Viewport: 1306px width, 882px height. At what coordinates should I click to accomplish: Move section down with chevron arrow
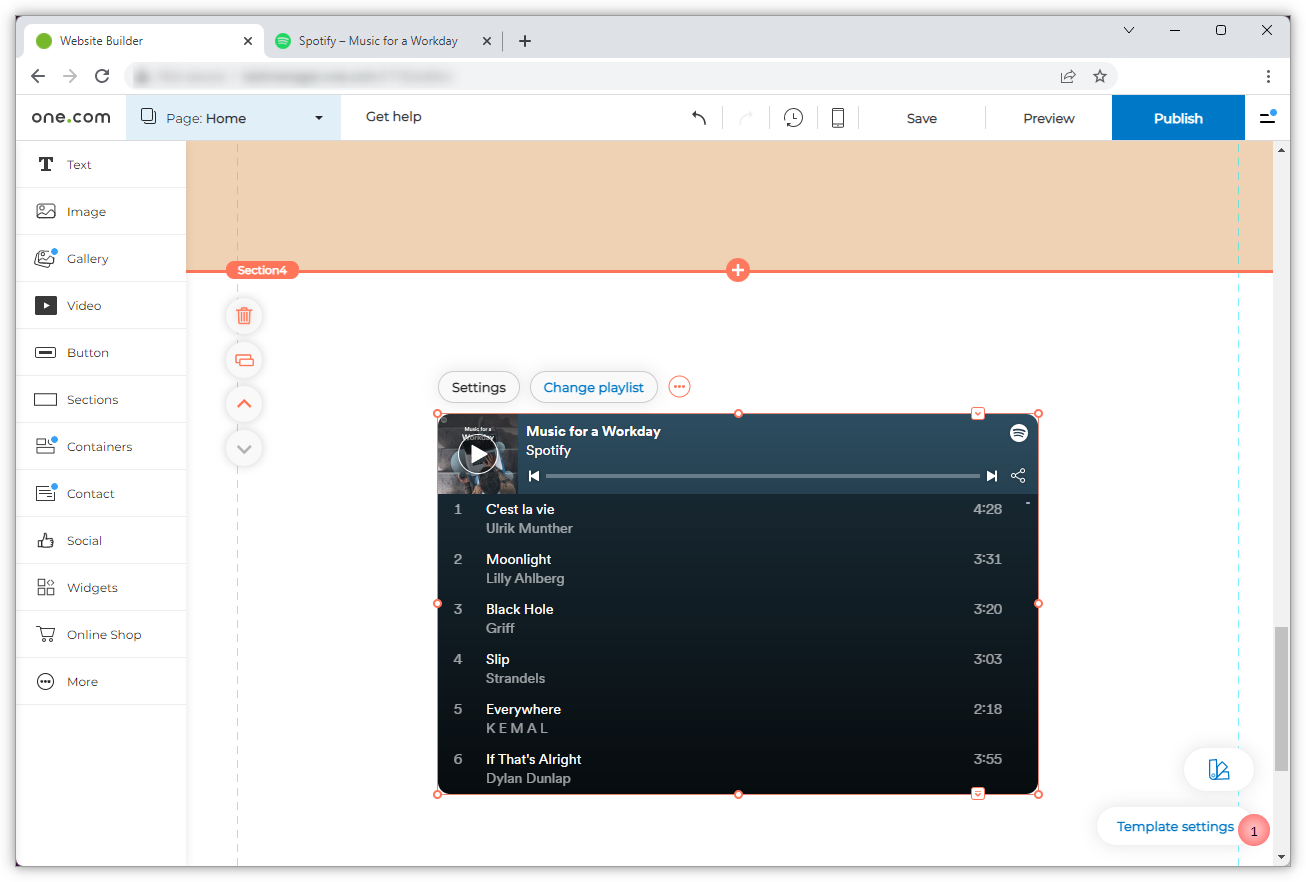243,448
